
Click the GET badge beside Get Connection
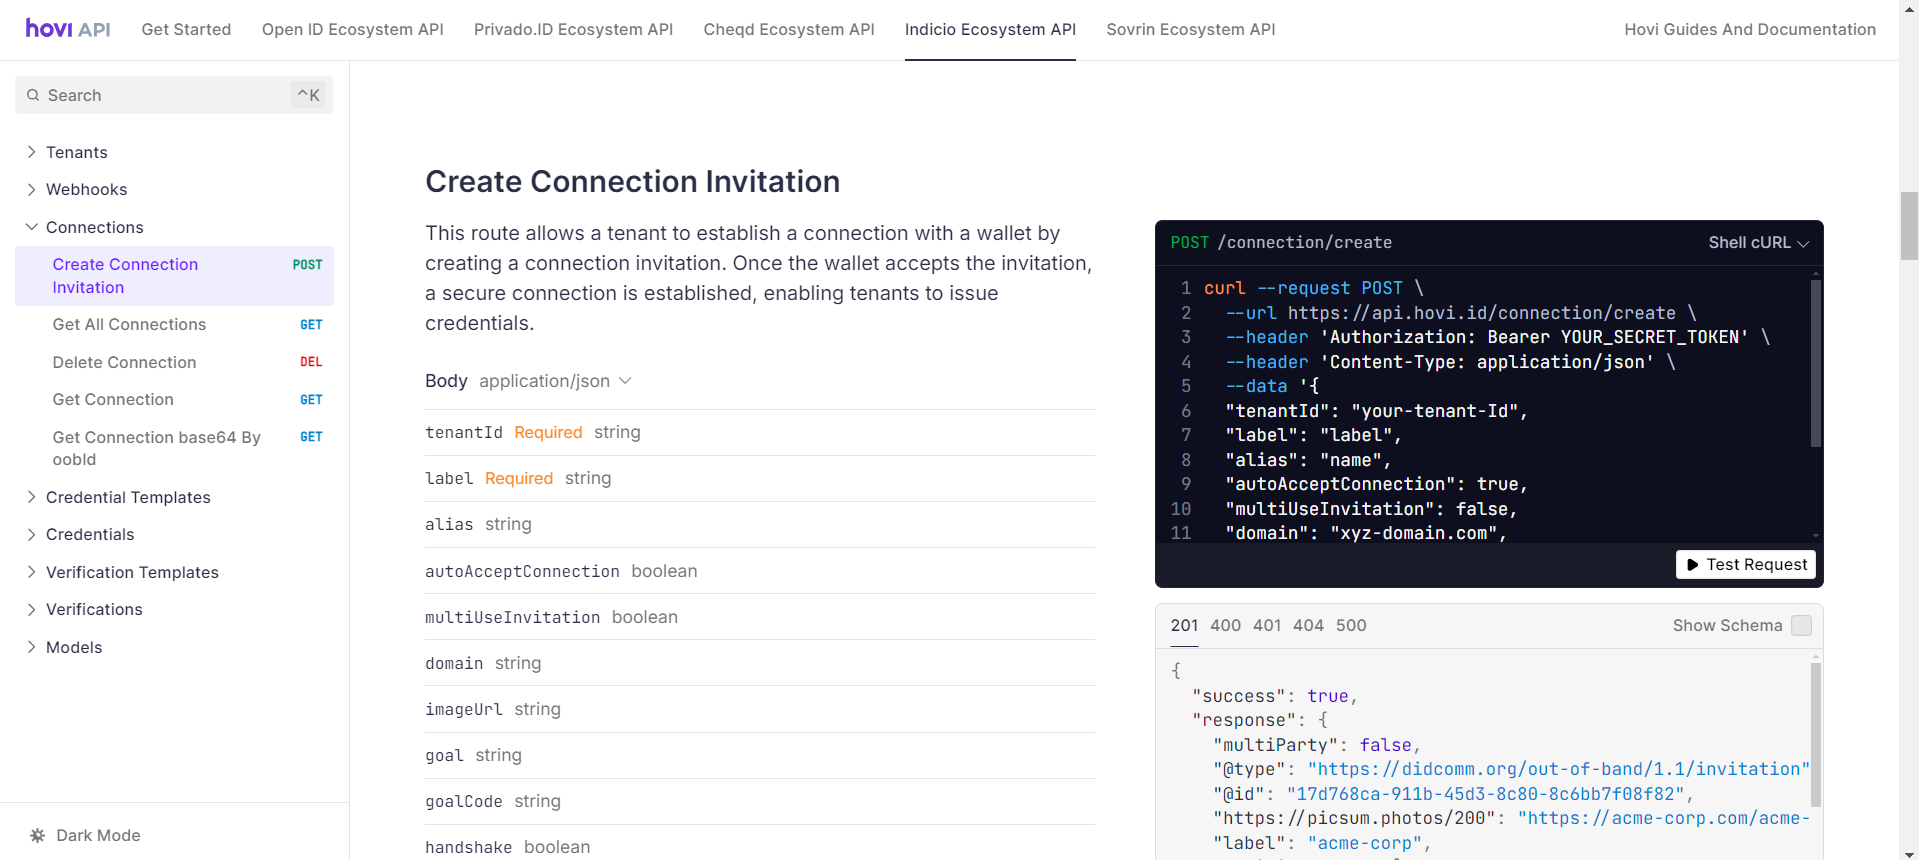(311, 400)
